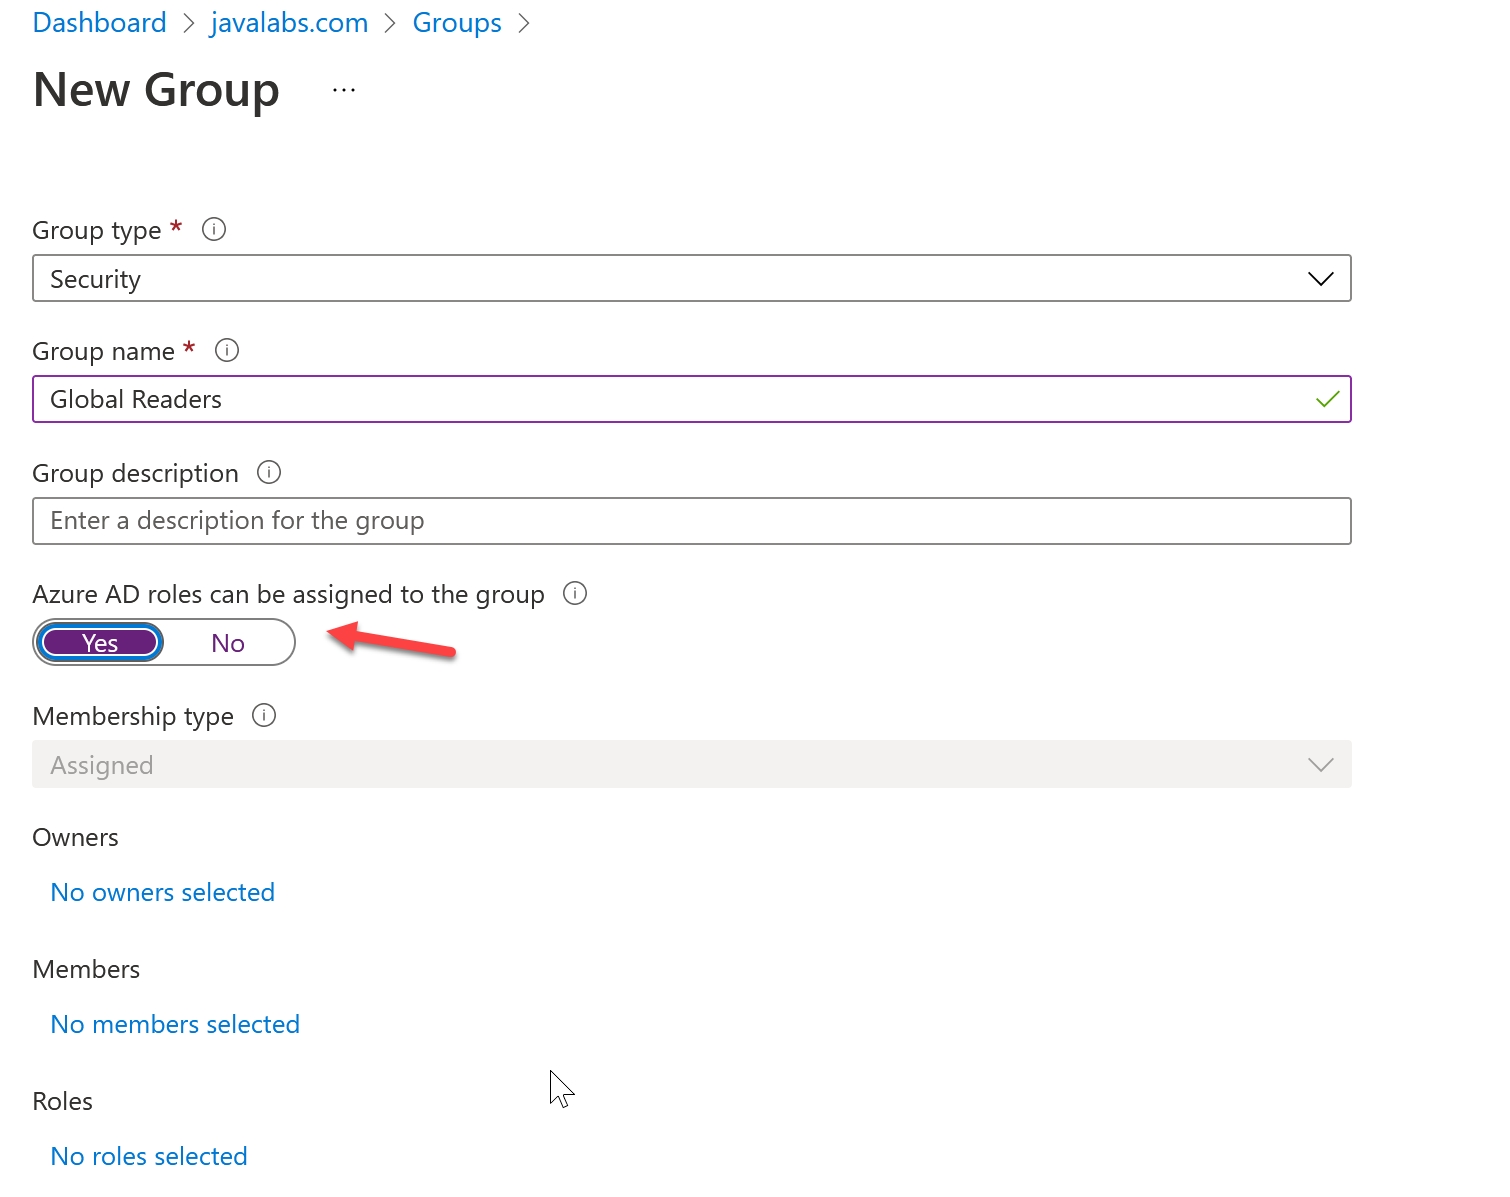This screenshot has height=1197, width=1510.
Task: Select the Group type label text
Action: [97, 230]
